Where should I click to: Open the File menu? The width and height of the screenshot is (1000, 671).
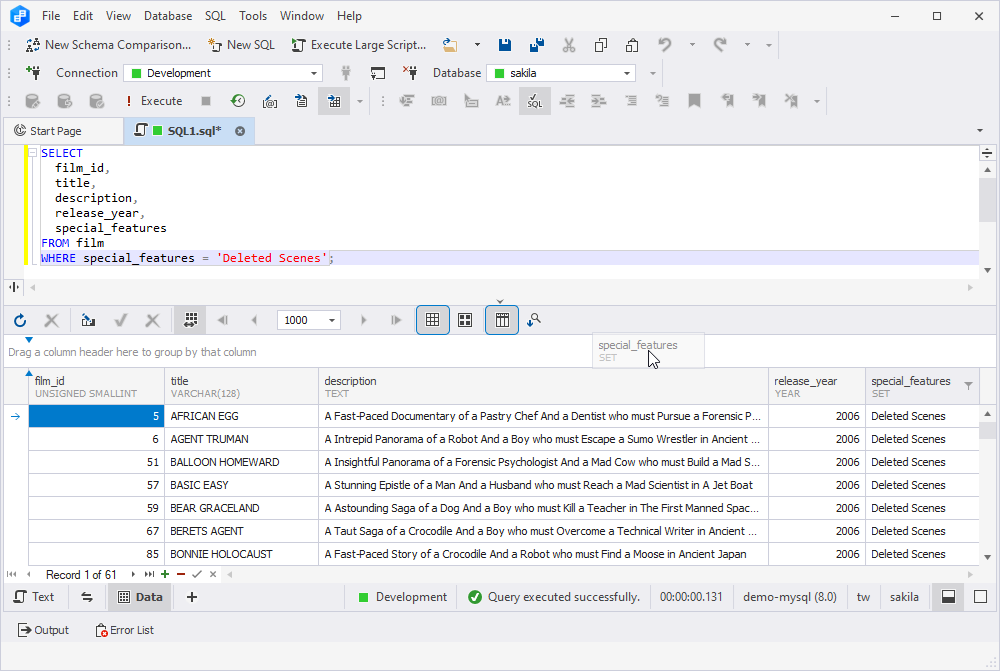coord(51,16)
